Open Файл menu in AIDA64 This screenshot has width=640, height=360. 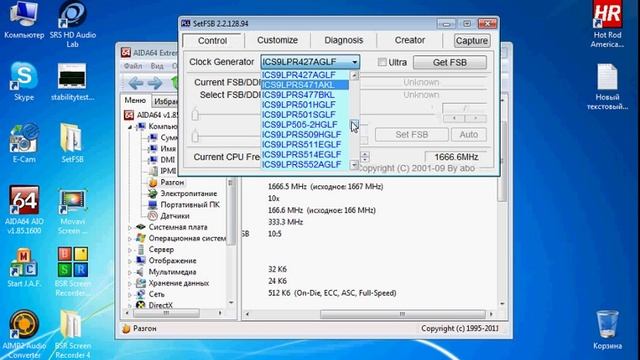[x=133, y=66]
